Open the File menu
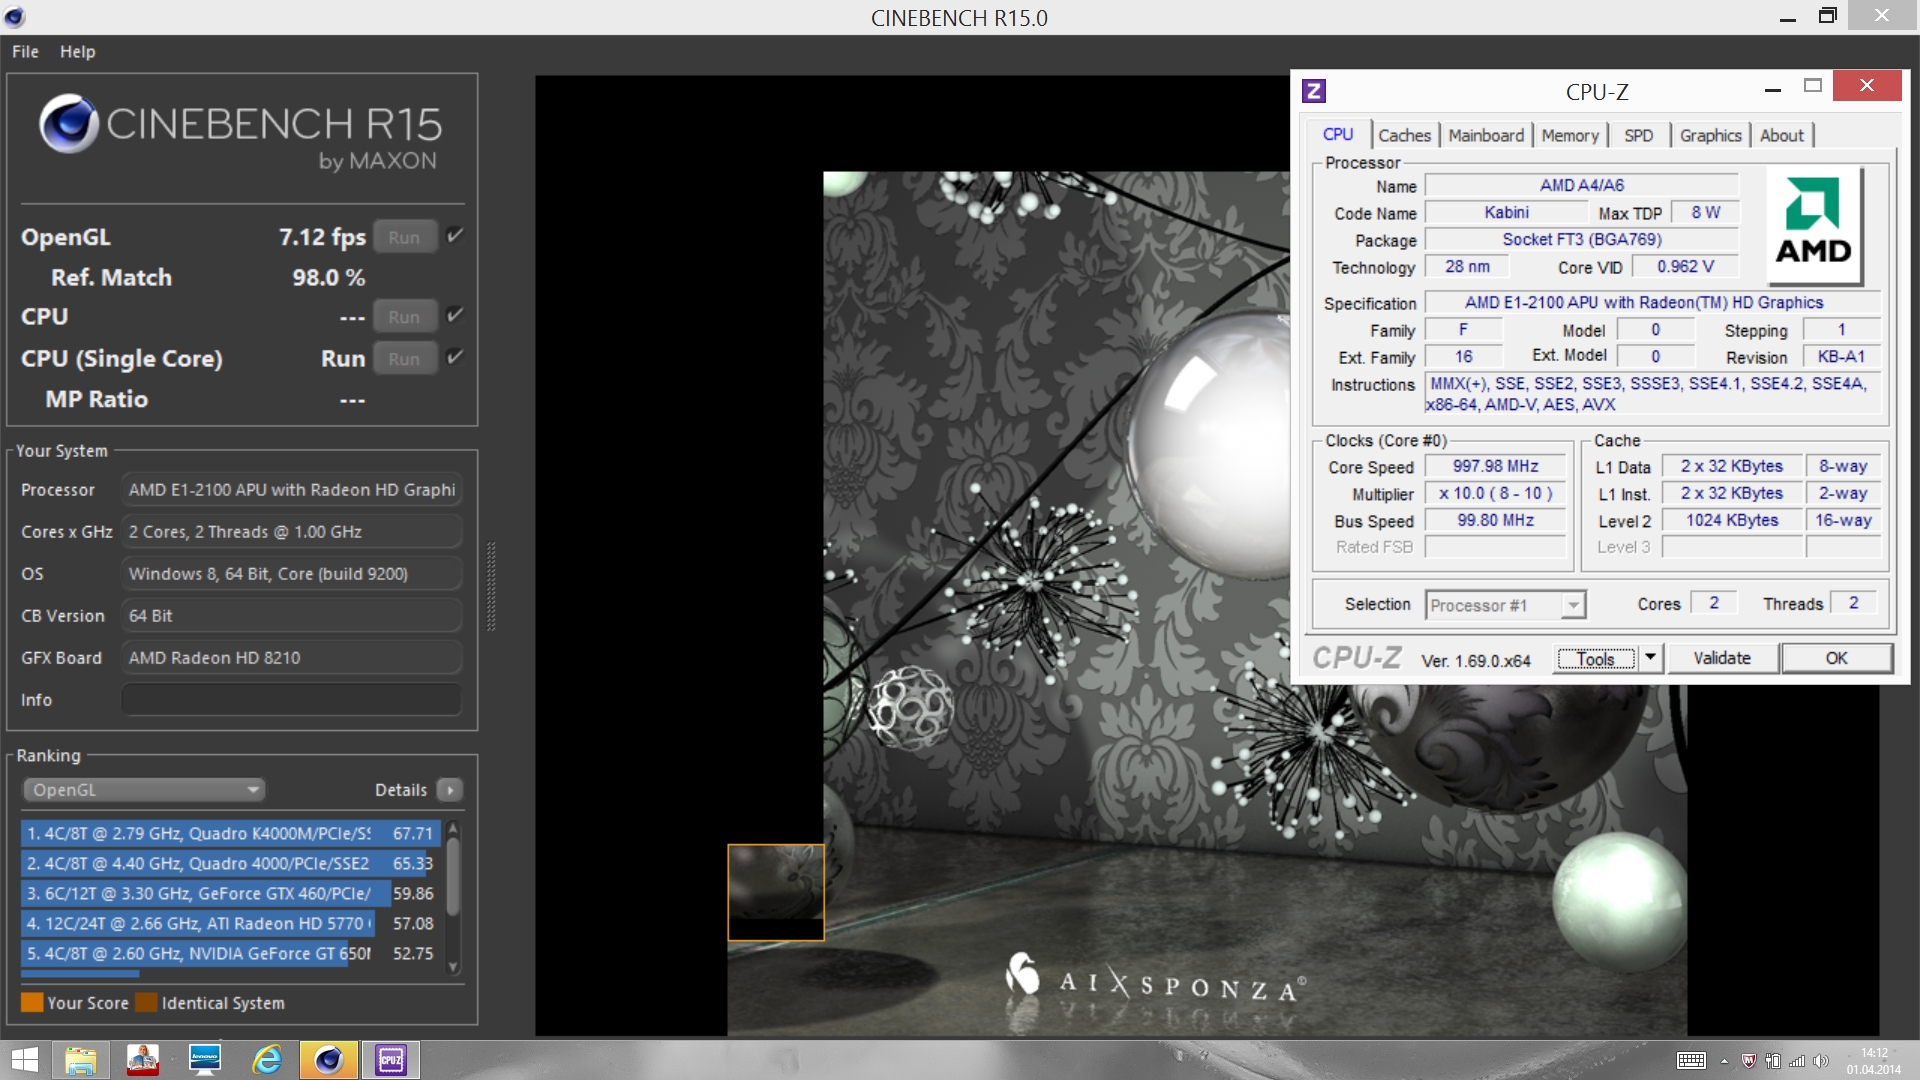The image size is (1920, 1080). coord(25,51)
